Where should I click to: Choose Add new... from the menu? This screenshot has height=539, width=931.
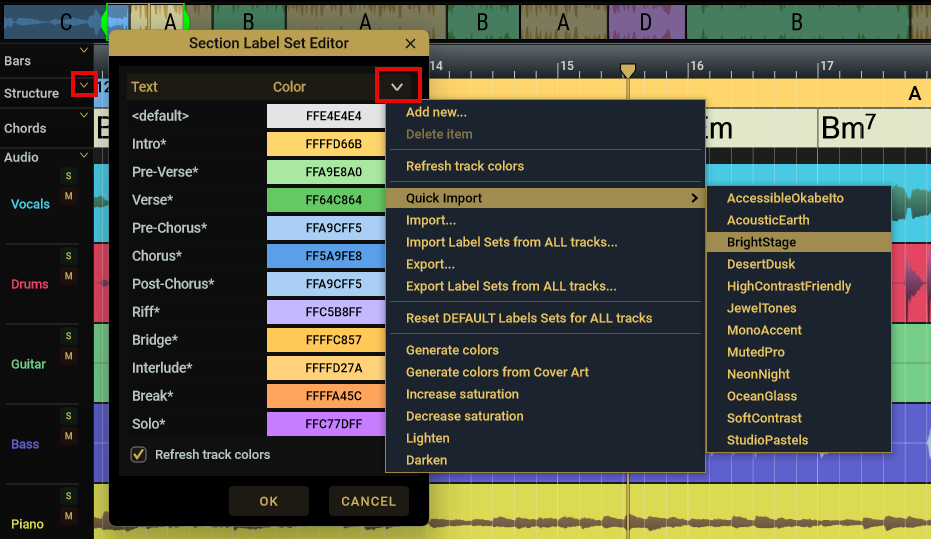click(x=436, y=112)
